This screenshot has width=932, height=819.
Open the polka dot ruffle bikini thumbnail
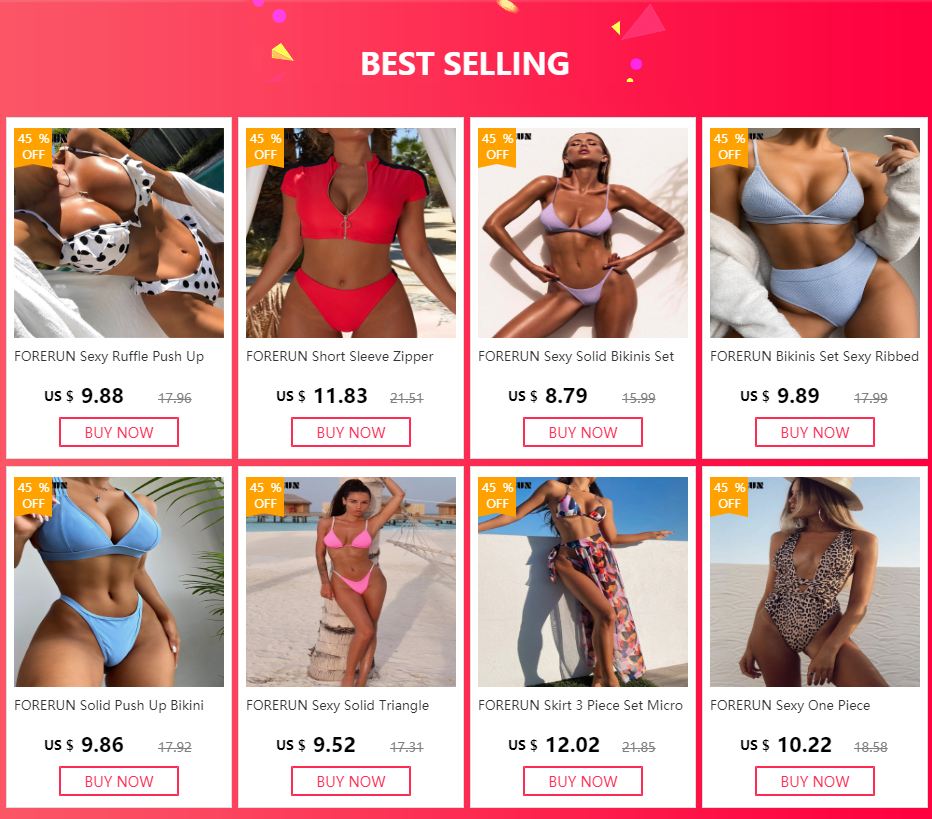[119, 233]
